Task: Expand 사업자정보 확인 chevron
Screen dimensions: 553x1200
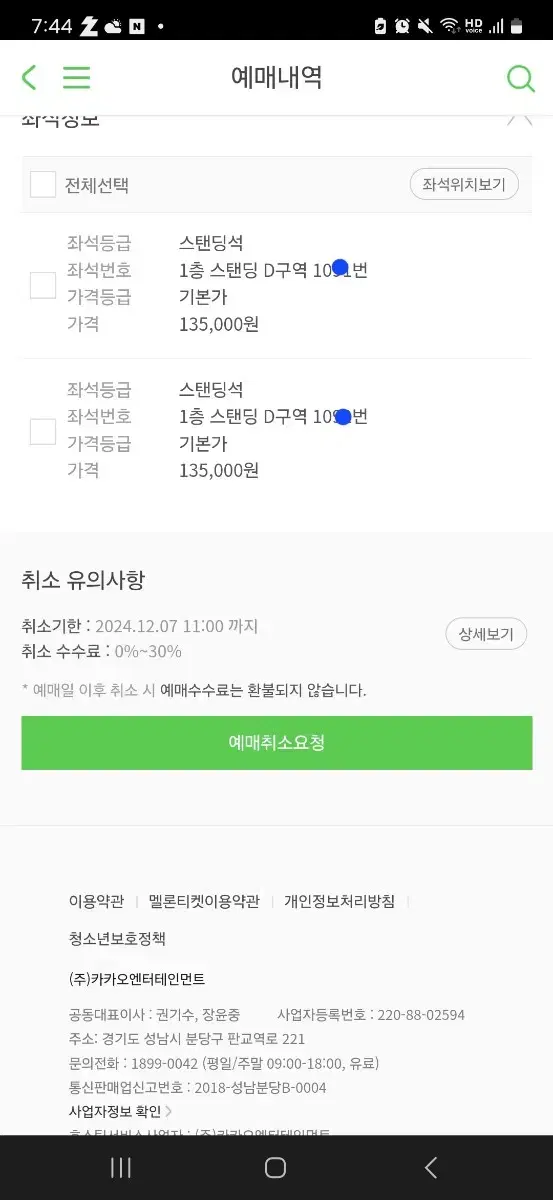Action: click(x=169, y=1111)
